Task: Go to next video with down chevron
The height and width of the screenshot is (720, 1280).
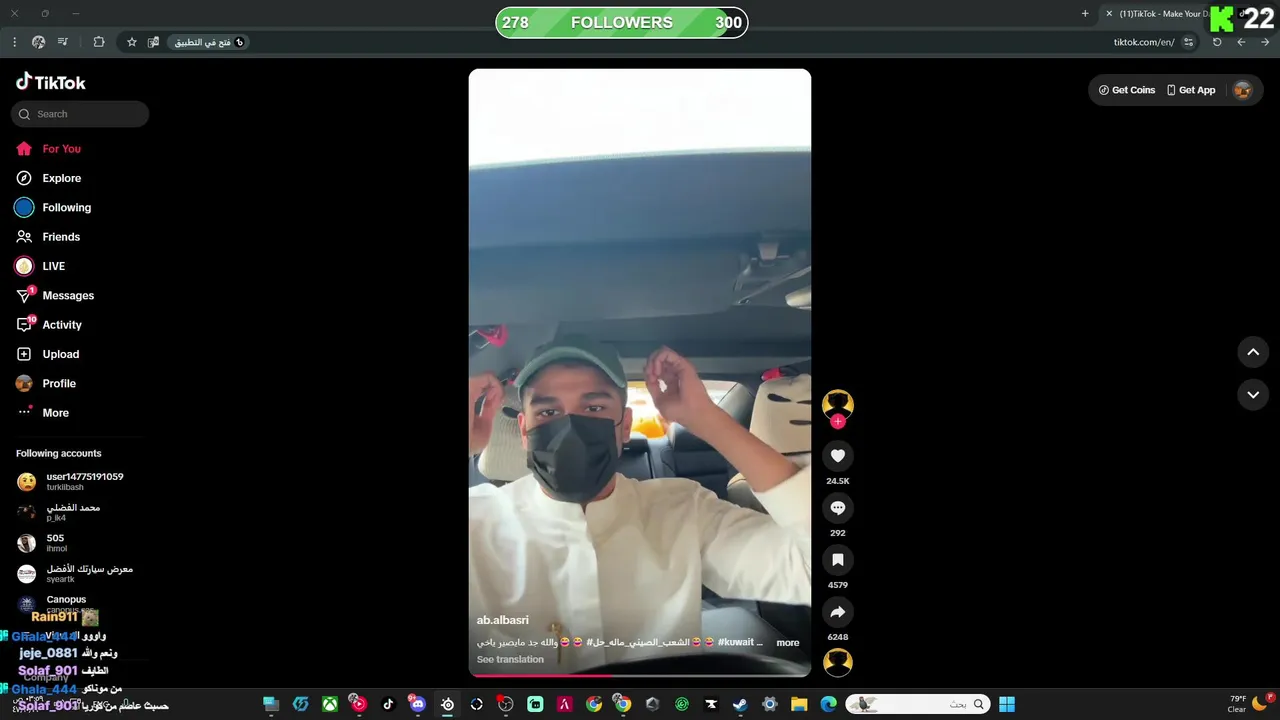Action: pos(1253,395)
